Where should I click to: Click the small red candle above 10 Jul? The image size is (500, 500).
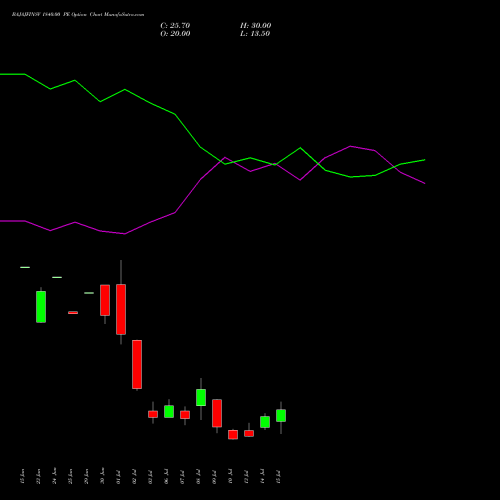233,434
